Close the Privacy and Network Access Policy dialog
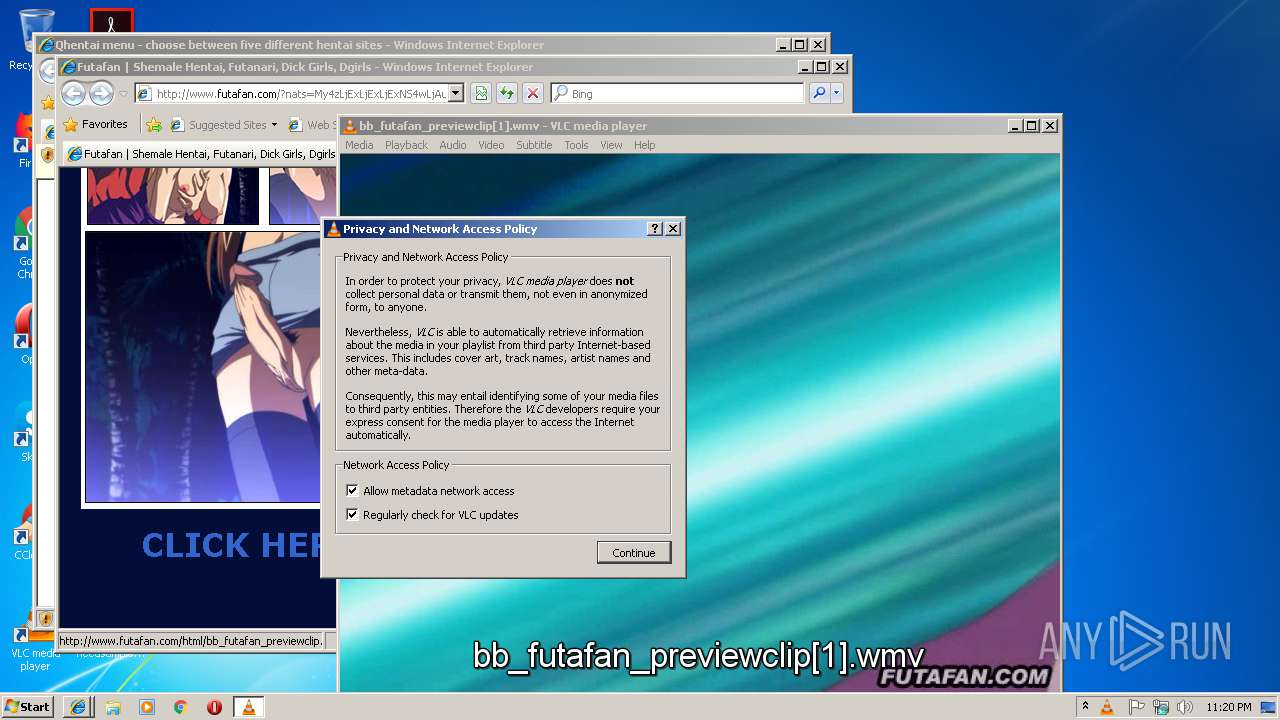 [673, 229]
